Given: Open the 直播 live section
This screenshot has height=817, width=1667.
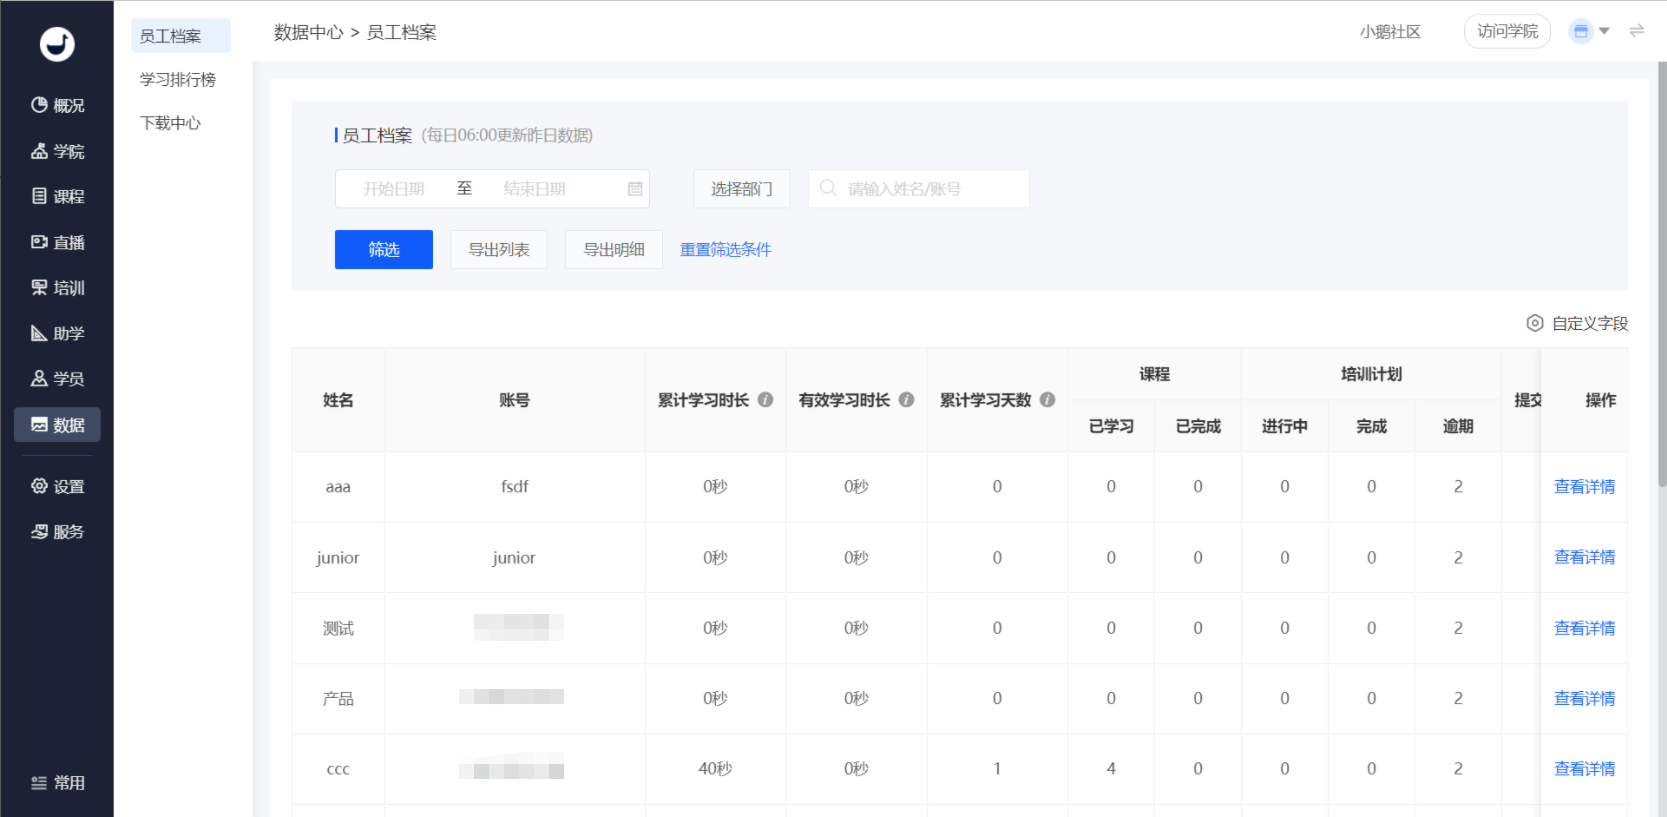Looking at the screenshot, I should click(57, 242).
